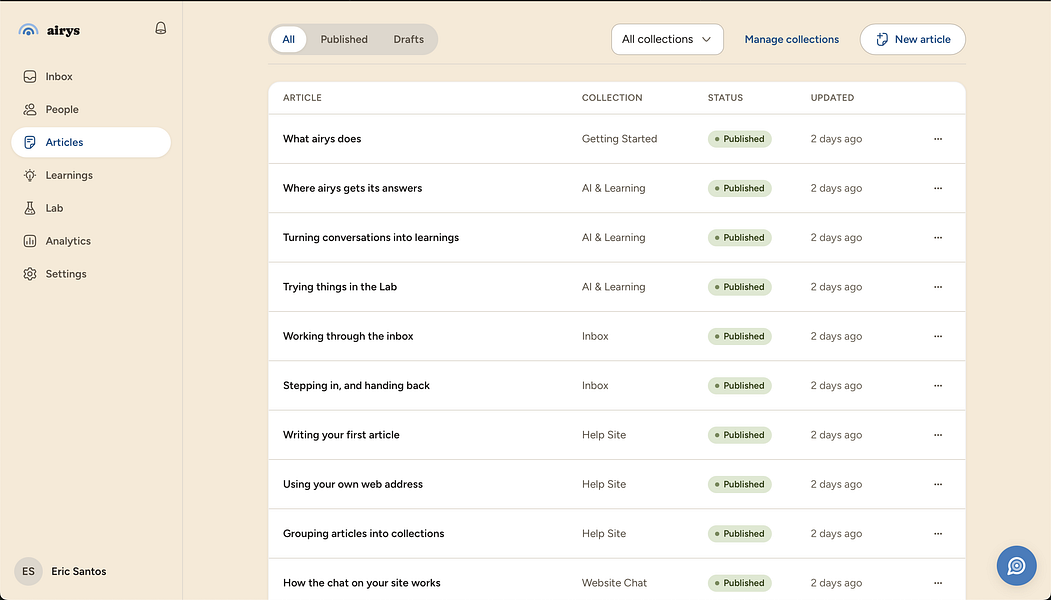View Analytics in the sidebar

(x=91, y=241)
